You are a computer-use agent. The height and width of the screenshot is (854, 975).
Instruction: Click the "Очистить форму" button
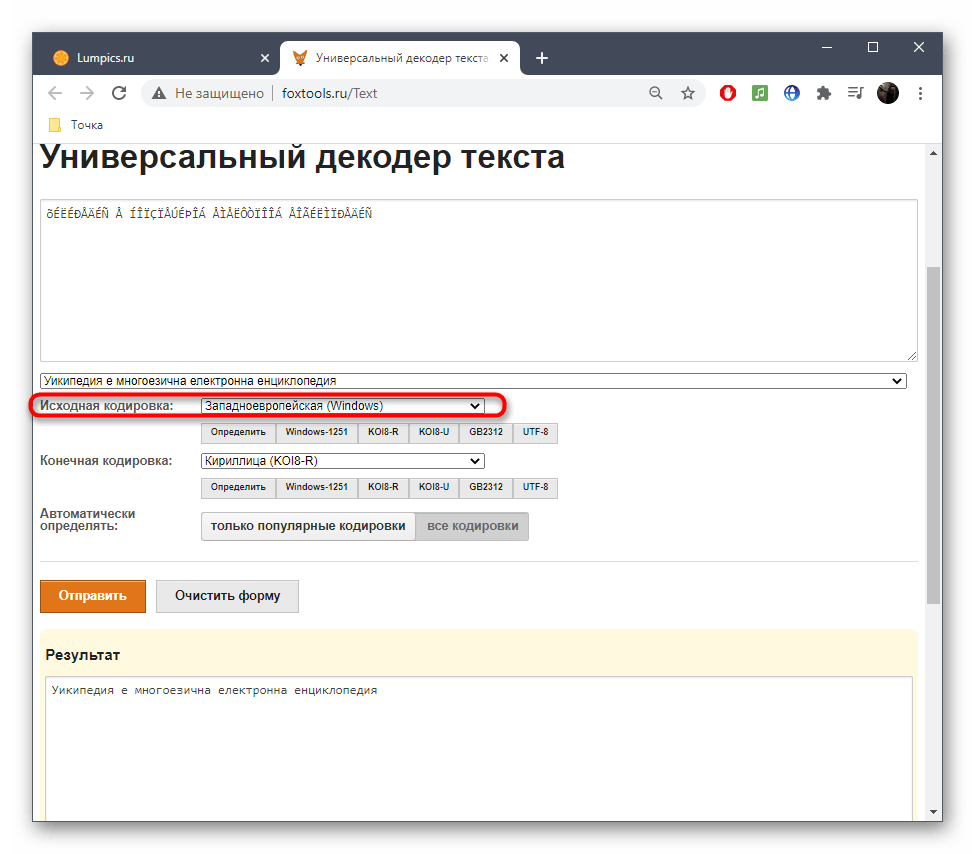coord(227,596)
